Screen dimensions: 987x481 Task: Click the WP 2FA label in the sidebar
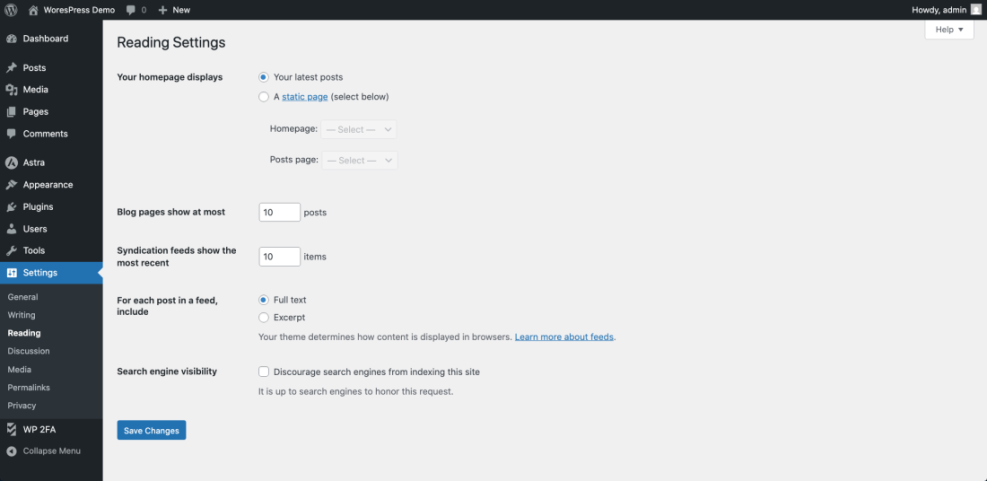tap(40, 429)
